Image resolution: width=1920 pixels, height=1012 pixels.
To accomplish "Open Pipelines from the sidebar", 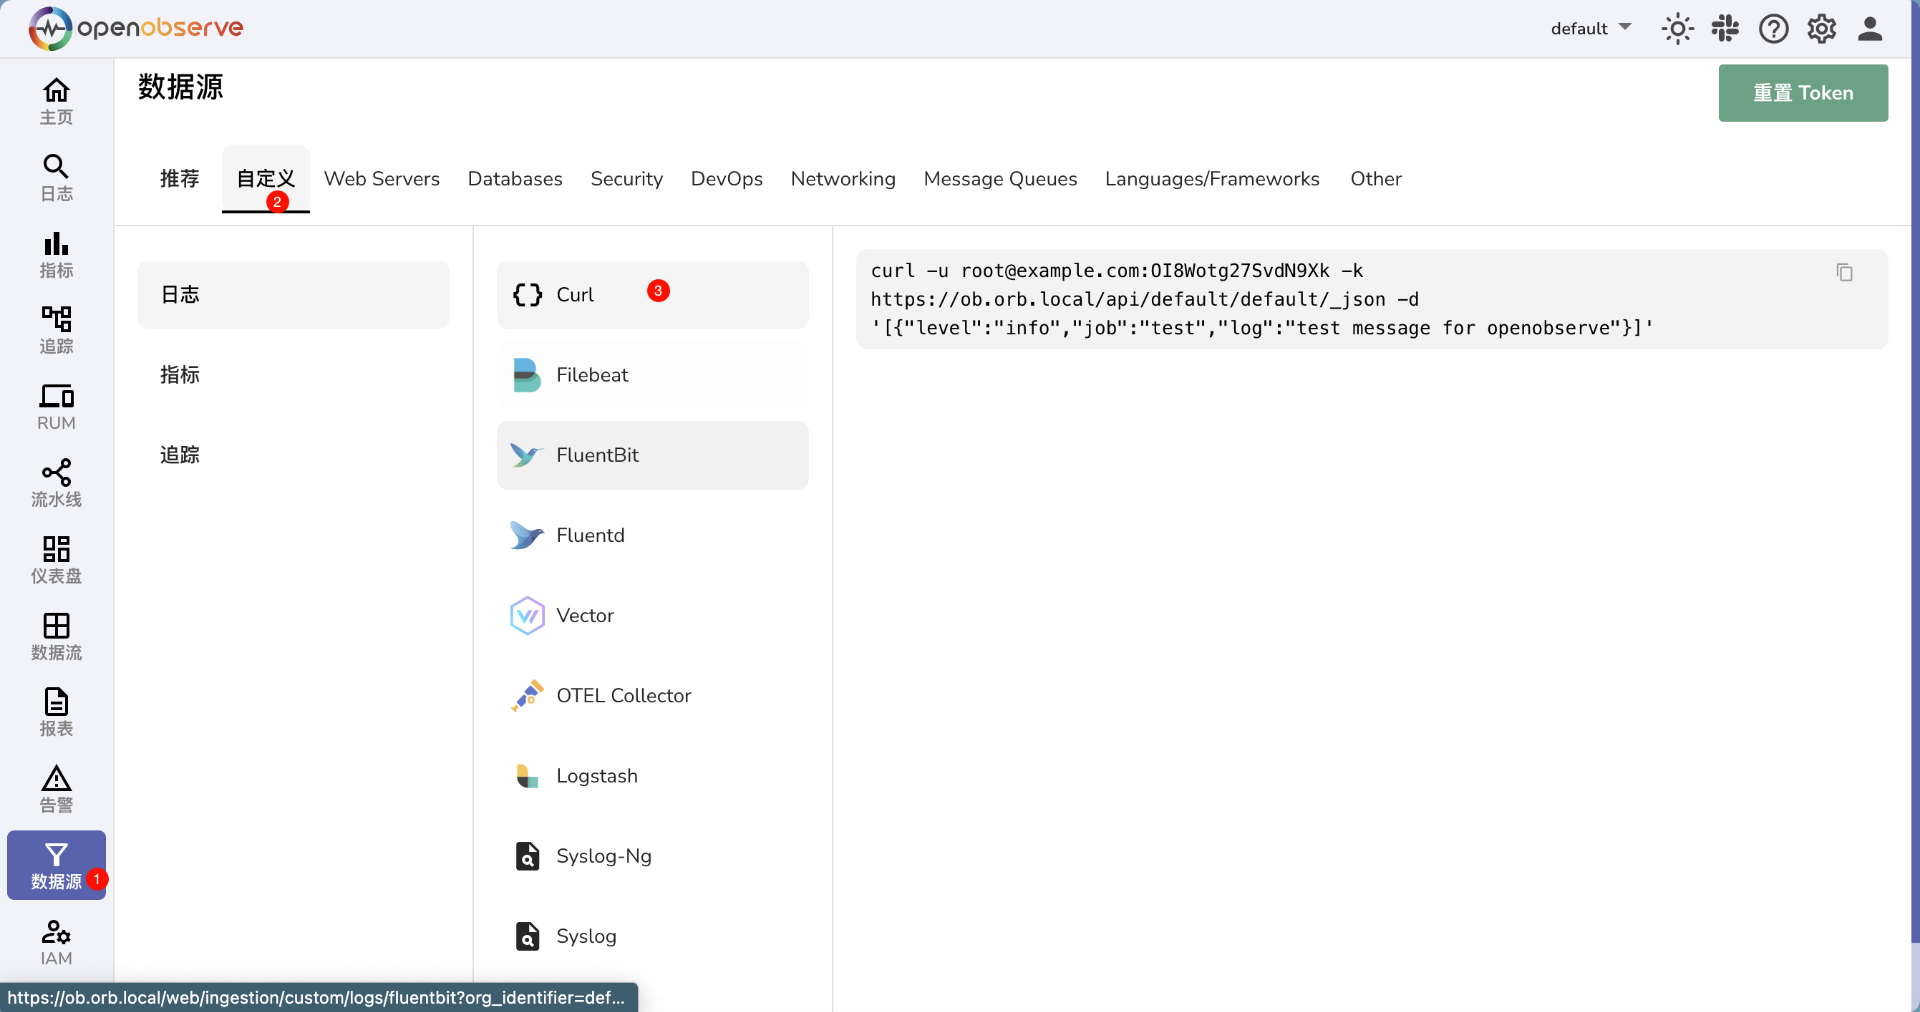I will pyautogui.click(x=56, y=483).
